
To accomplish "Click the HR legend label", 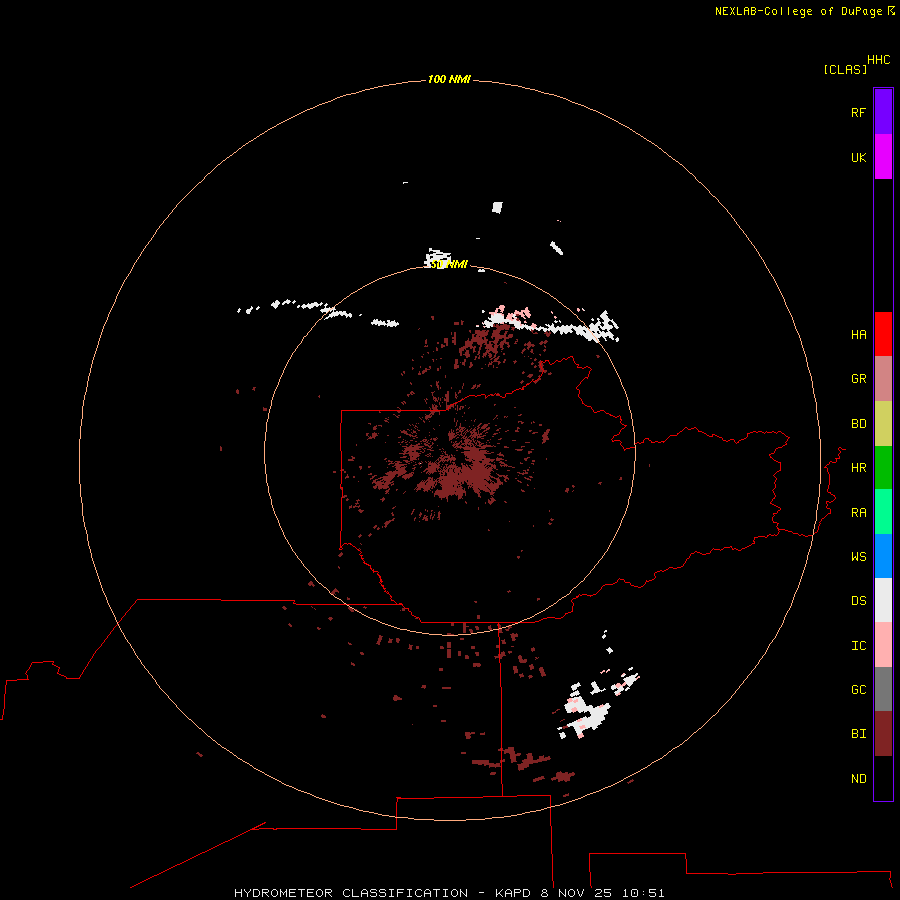I will [x=858, y=468].
